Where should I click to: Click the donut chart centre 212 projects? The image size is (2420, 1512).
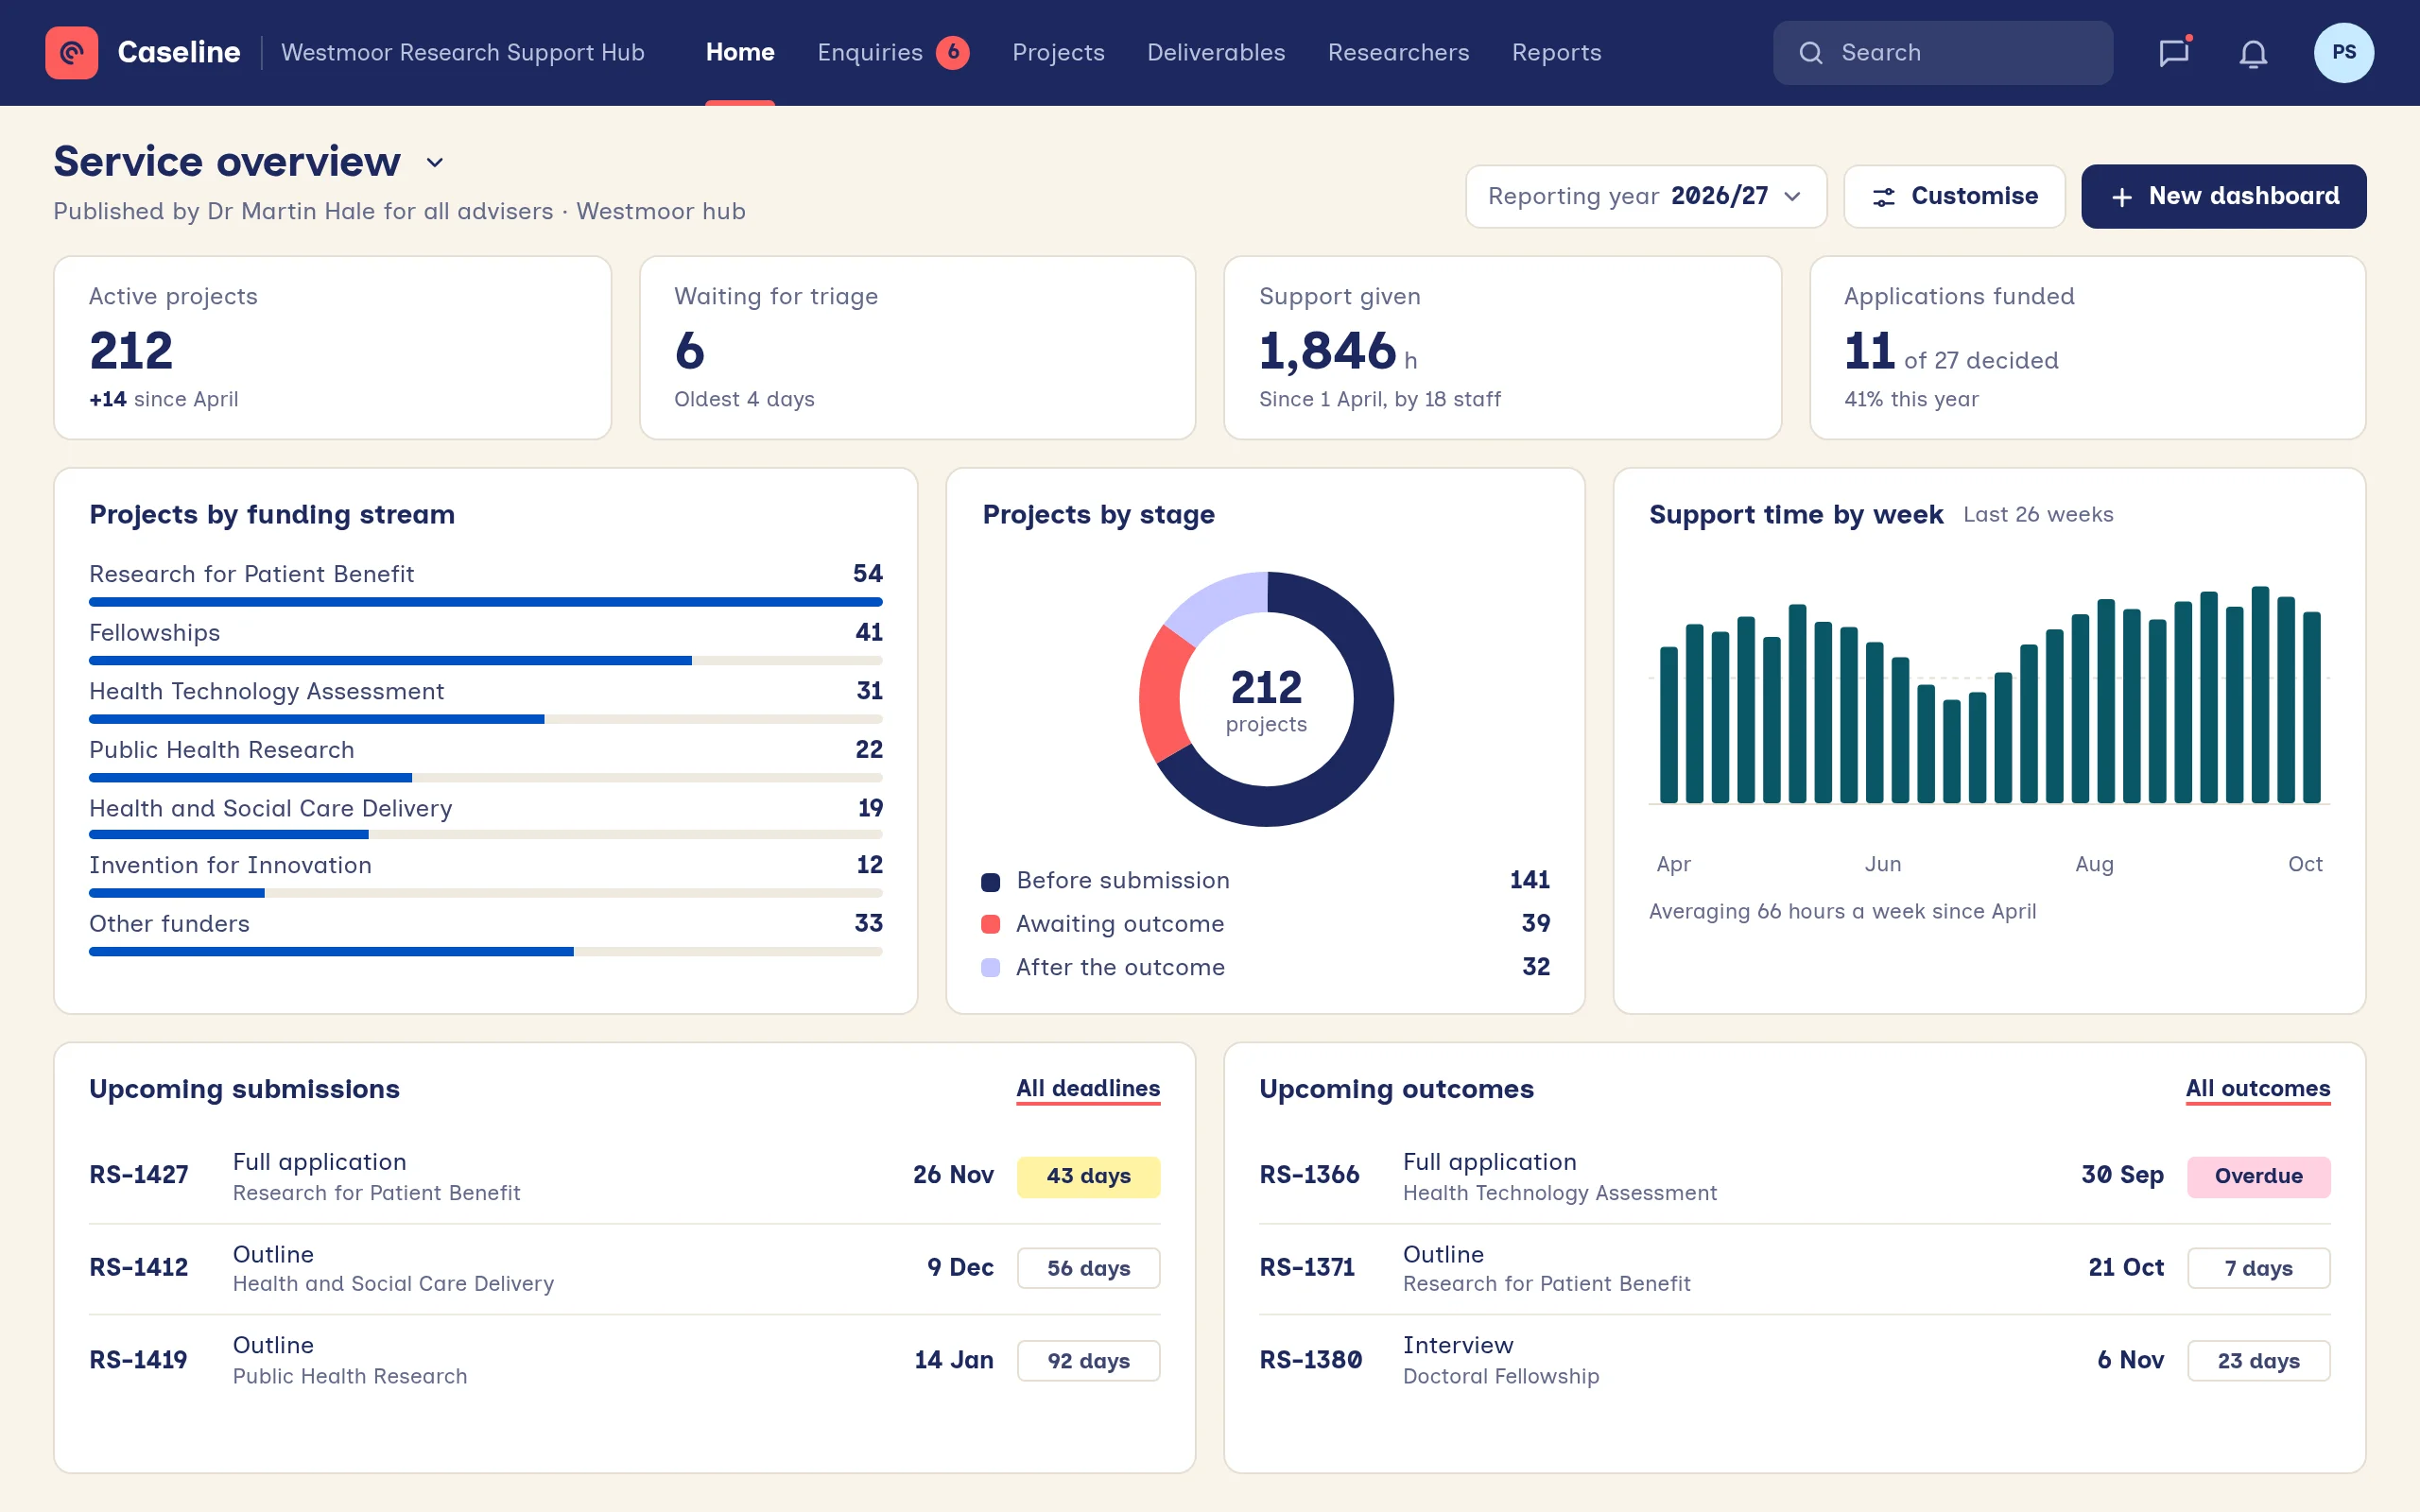pos(1266,699)
